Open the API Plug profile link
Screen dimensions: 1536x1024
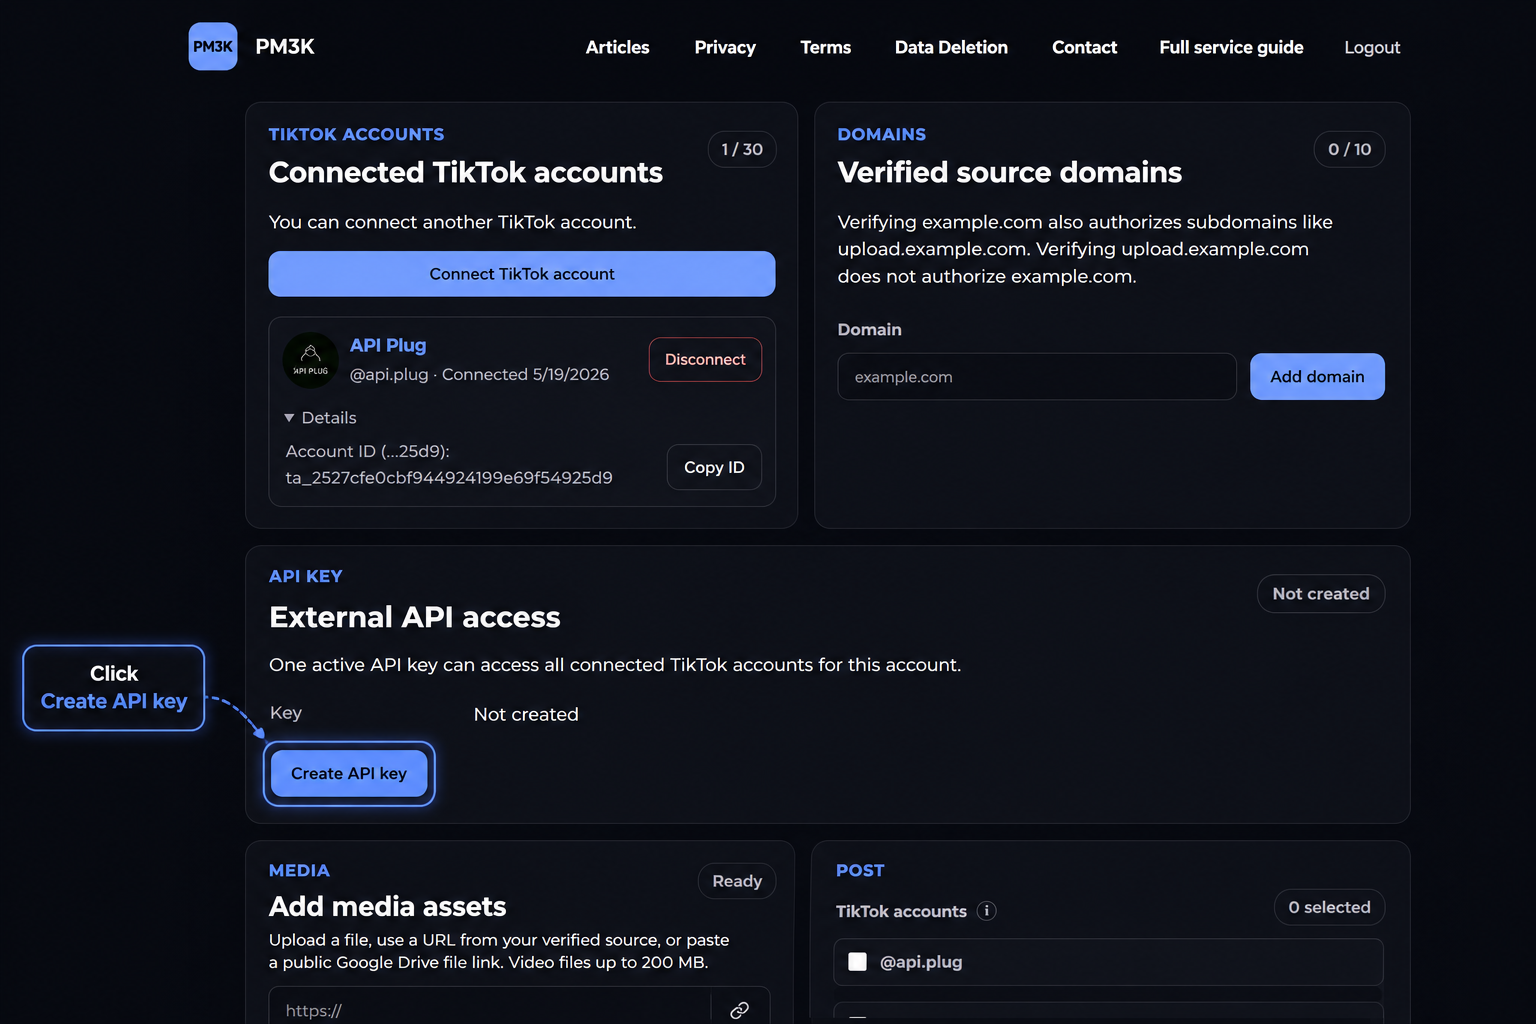(x=388, y=345)
